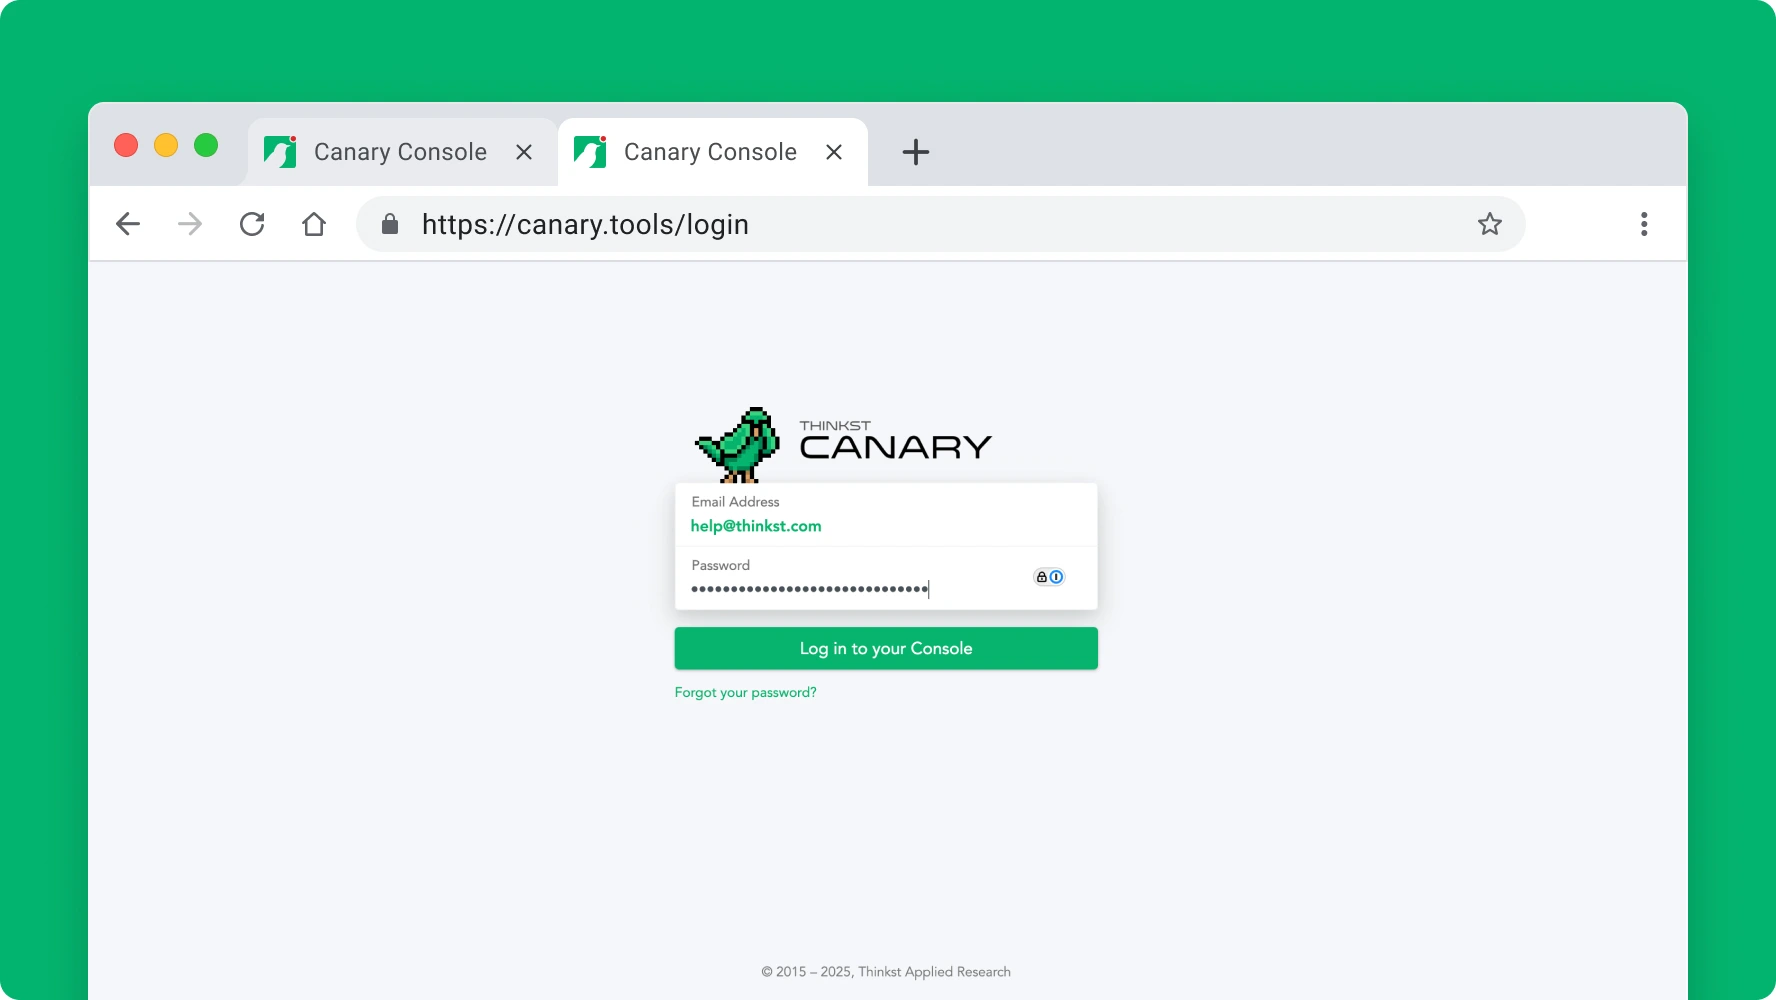Close the second Canary Console tab
The height and width of the screenshot is (1000, 1776).
(834, 152)
